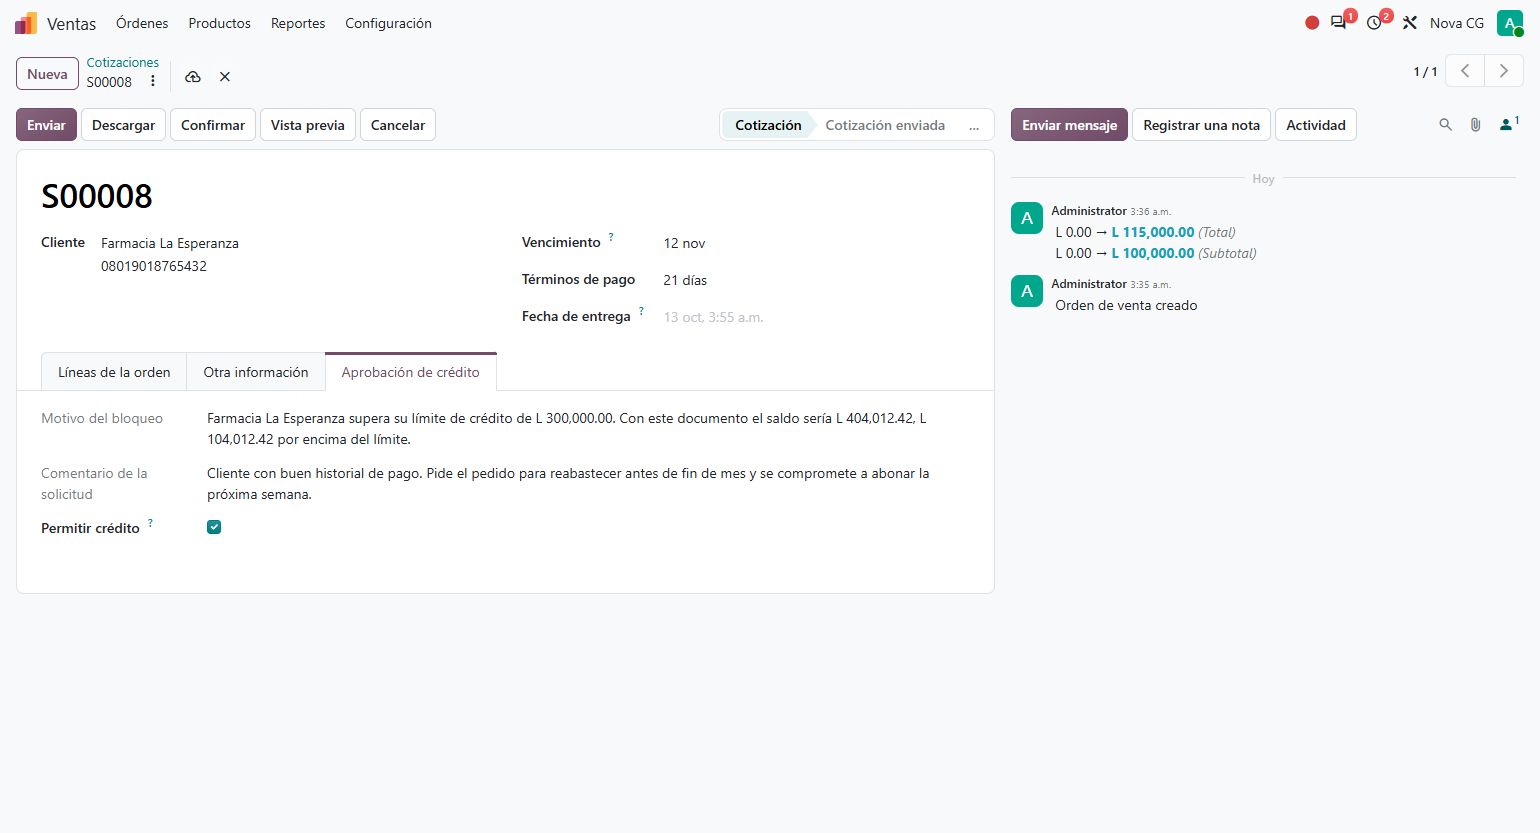
Task: Click the Enviar button
Action: [46, 125]
